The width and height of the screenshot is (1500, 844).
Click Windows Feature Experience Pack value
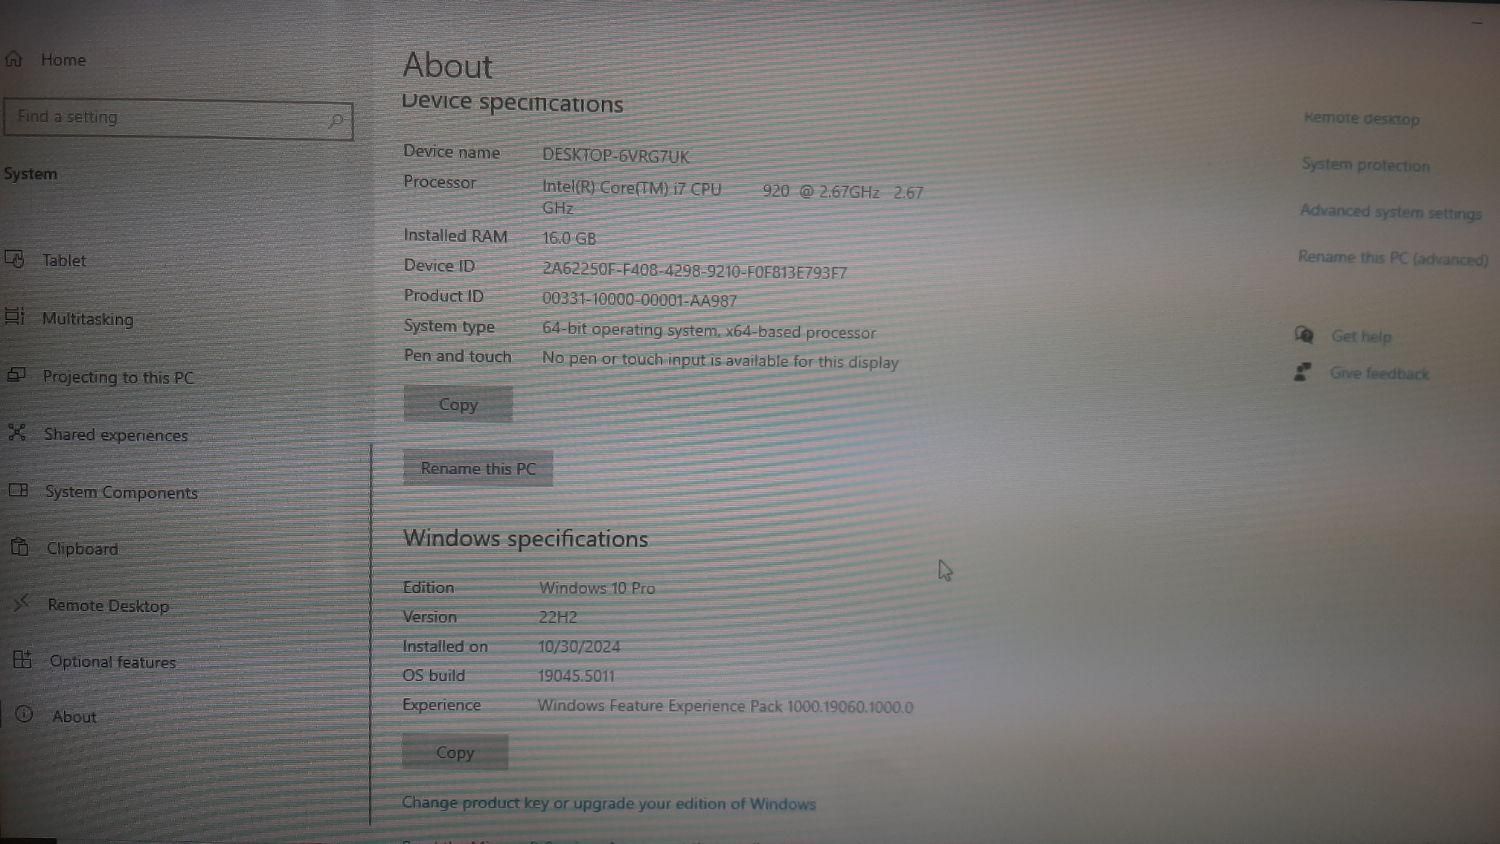coord(725,706)
